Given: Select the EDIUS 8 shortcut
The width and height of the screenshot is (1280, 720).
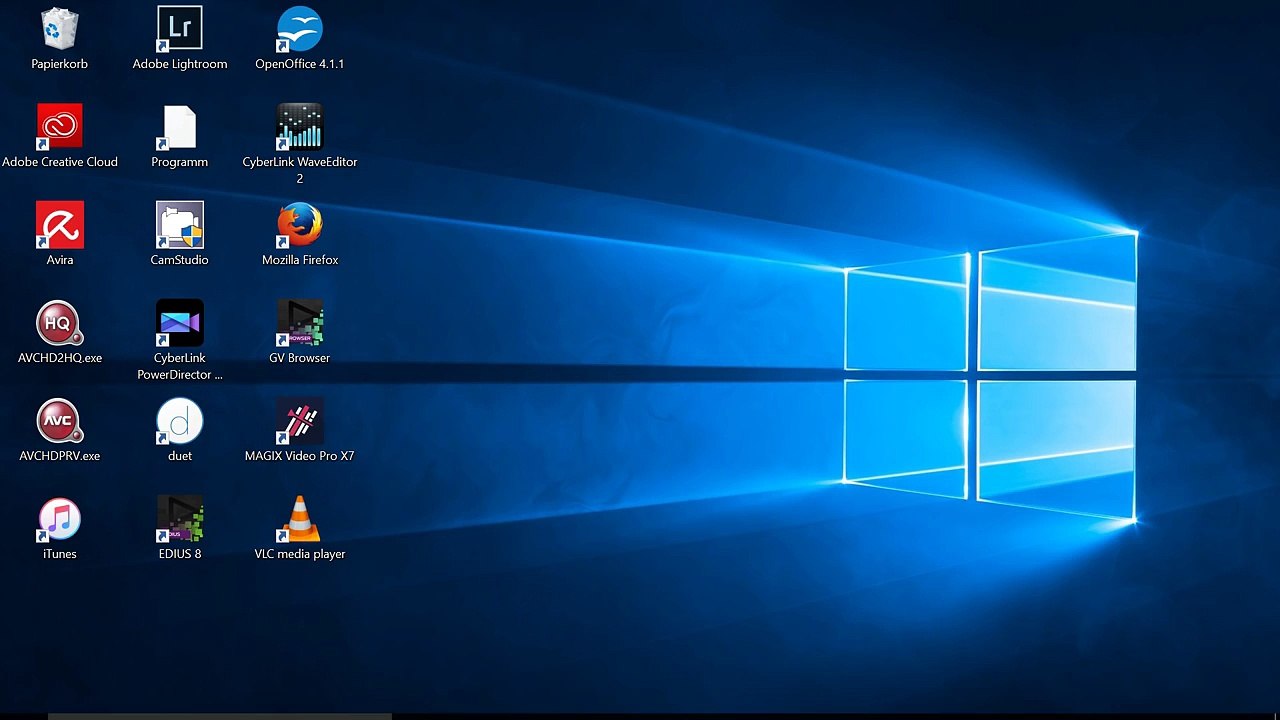Looking at the screenshot, I should click(x=180, y=519).
